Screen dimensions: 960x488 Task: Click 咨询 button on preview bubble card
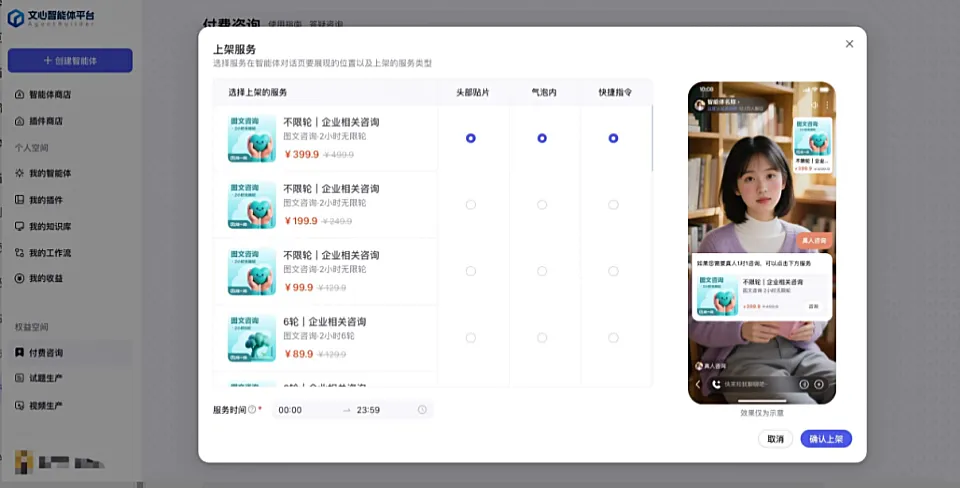tap(813, 306)
